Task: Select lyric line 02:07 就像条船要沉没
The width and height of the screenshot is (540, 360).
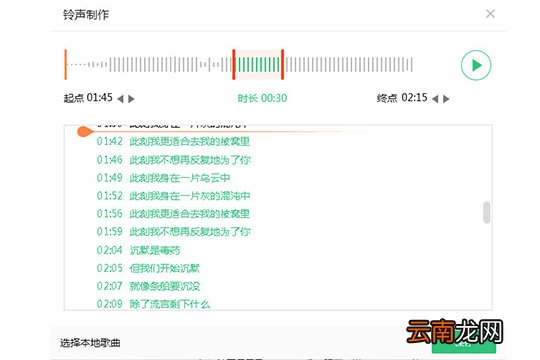Action: (148, 286)
